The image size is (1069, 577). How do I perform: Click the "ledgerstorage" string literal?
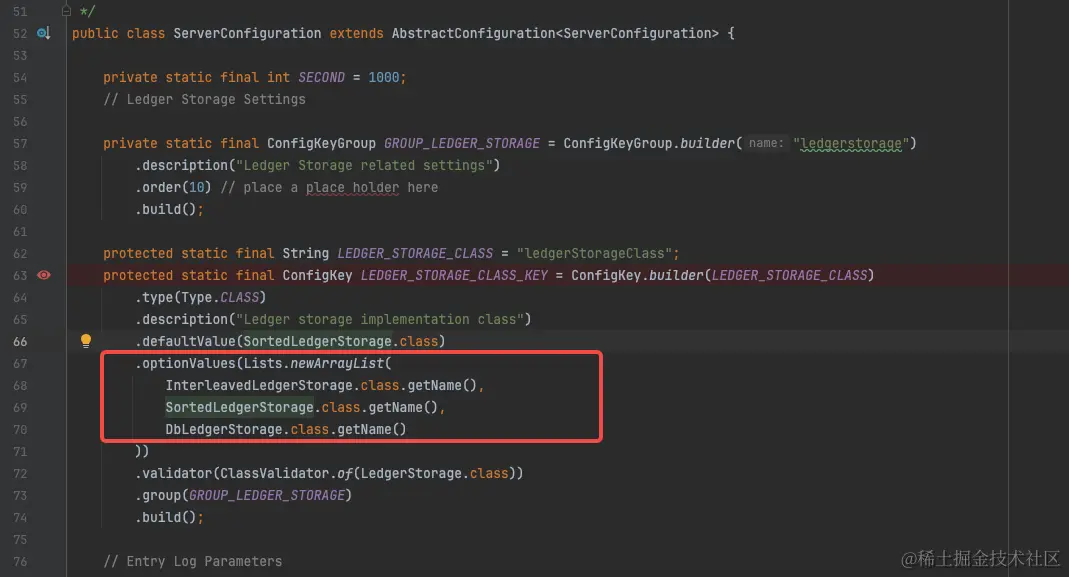(x=851, y=143)
